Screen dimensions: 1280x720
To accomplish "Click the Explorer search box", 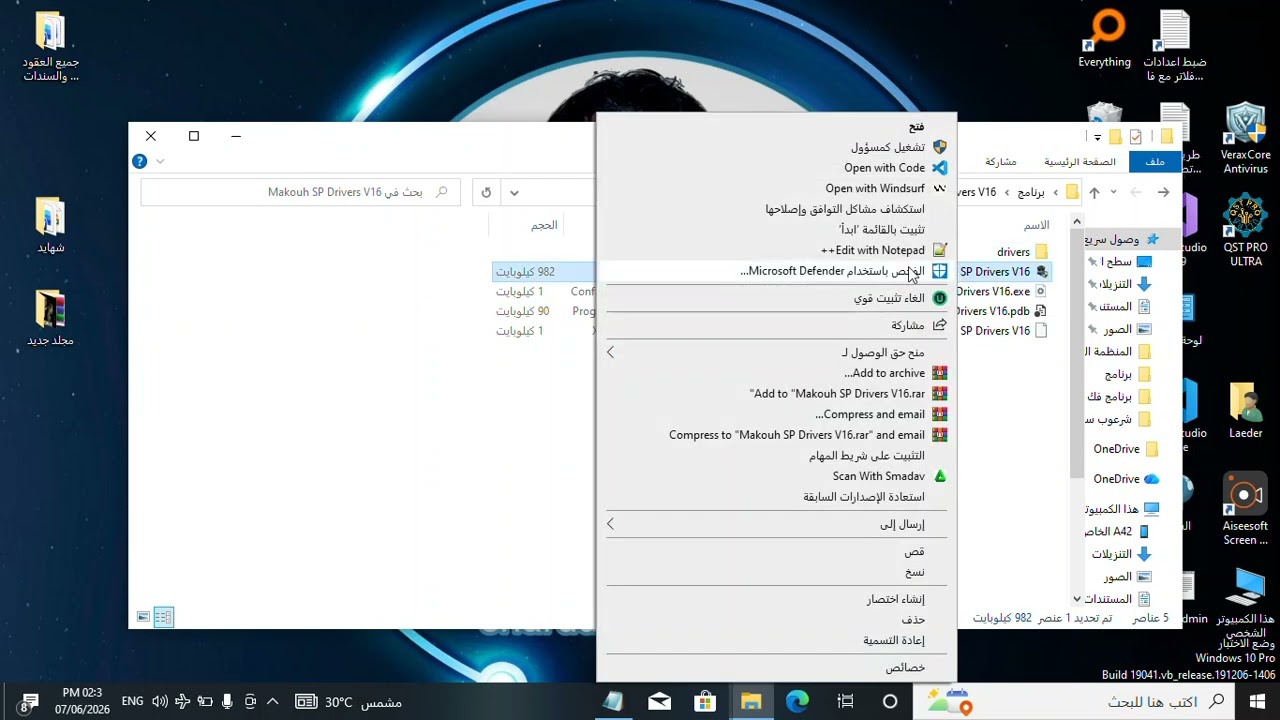I will 300,192.
